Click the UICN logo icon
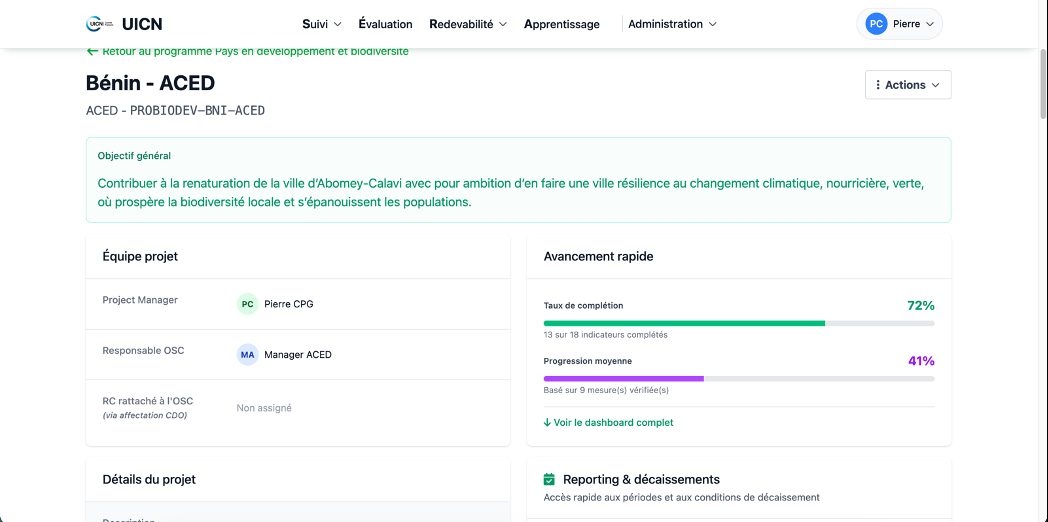1048x522 pixels. tap(100, 24)
